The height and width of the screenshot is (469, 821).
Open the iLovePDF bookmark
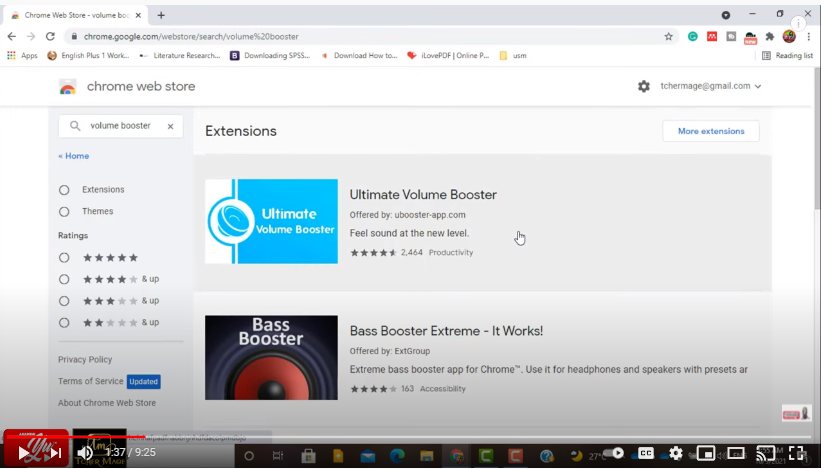tap(448, 55)
